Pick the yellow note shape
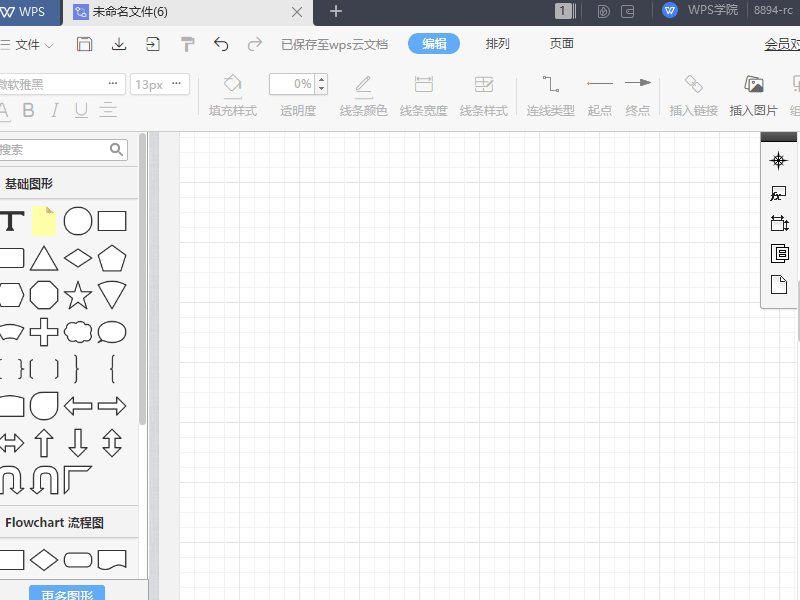Screen dimensions: 800x600 point(43,221)
